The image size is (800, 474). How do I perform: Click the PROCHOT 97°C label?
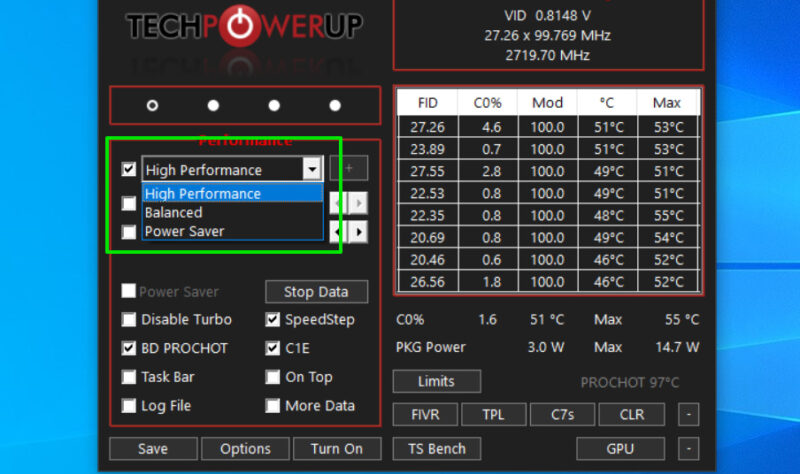click(630, 382)
